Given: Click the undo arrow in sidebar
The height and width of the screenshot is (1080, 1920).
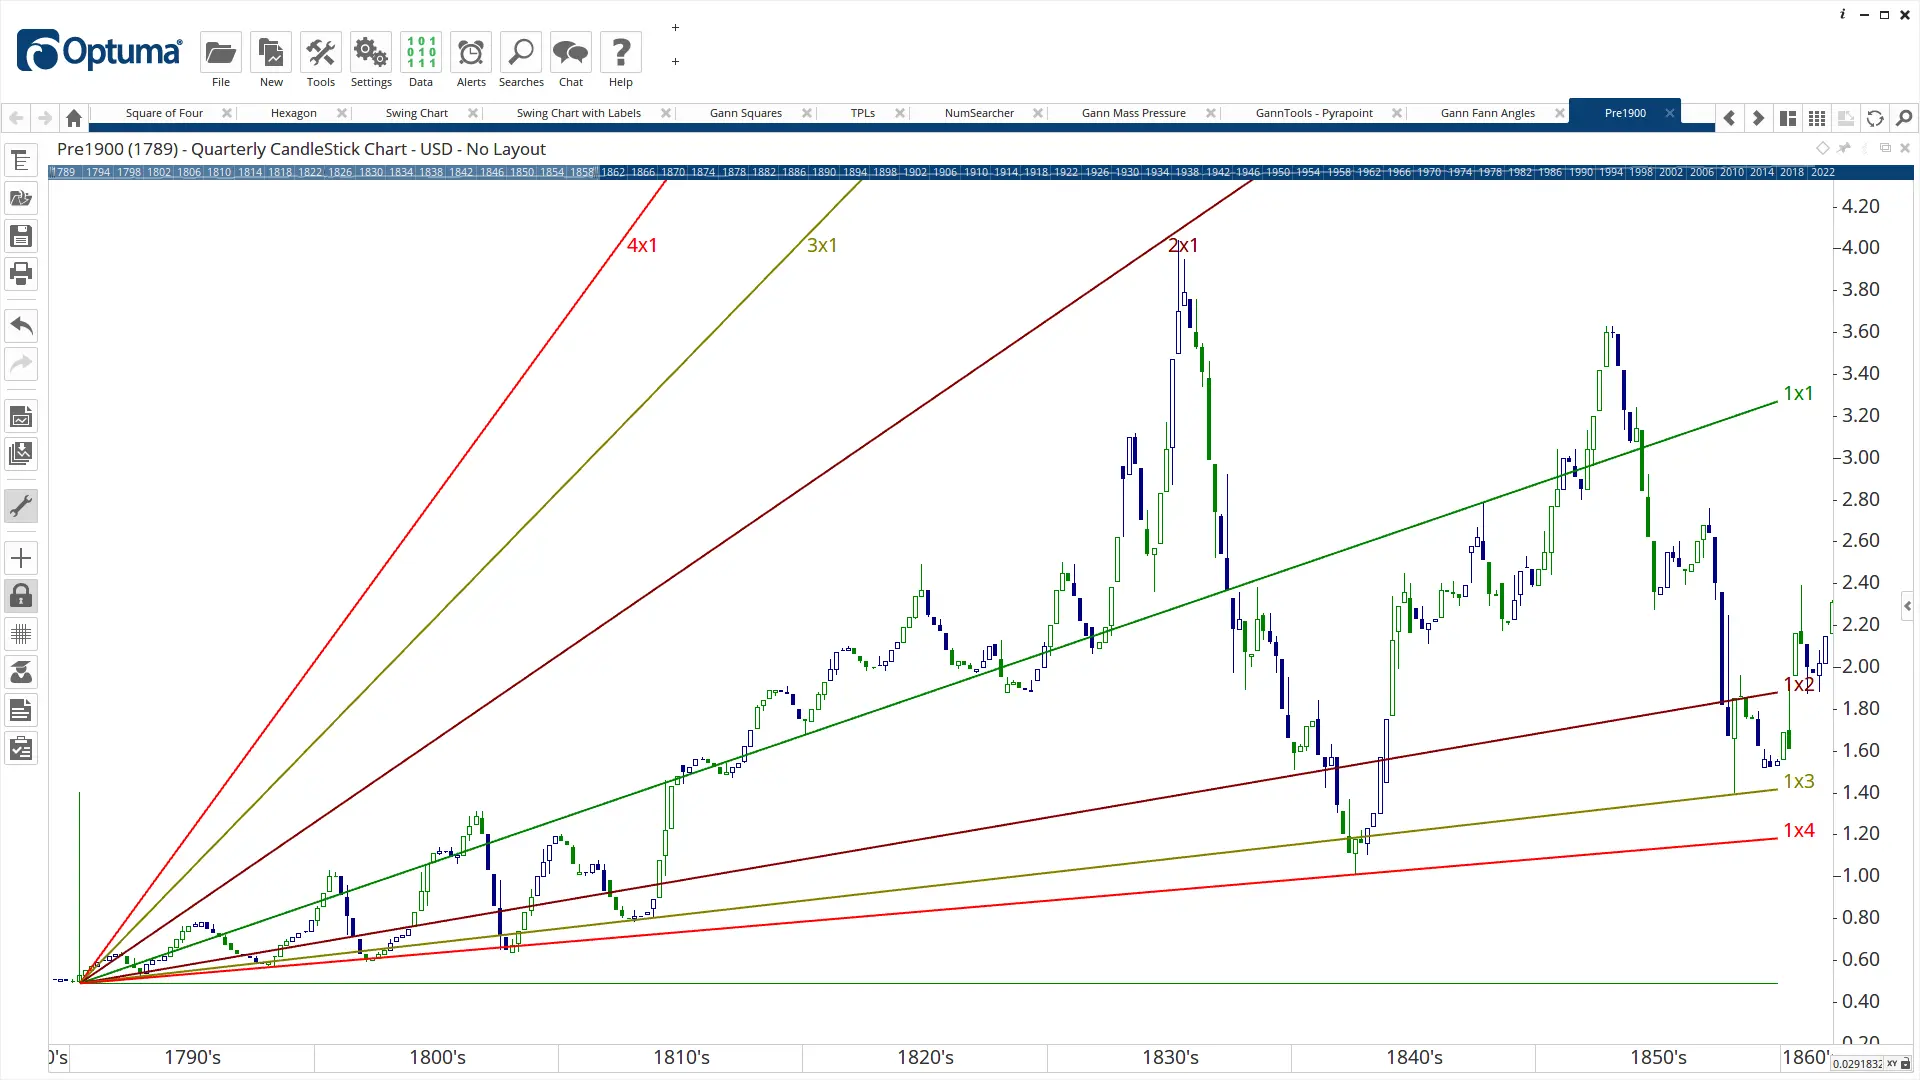Looking at the screenshot, I should coord(21,326).
